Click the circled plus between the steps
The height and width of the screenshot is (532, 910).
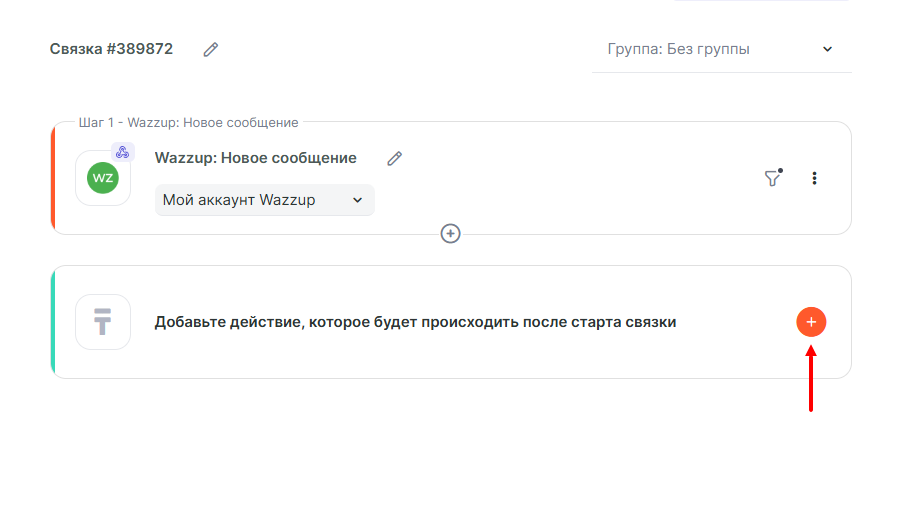(451, 233)
